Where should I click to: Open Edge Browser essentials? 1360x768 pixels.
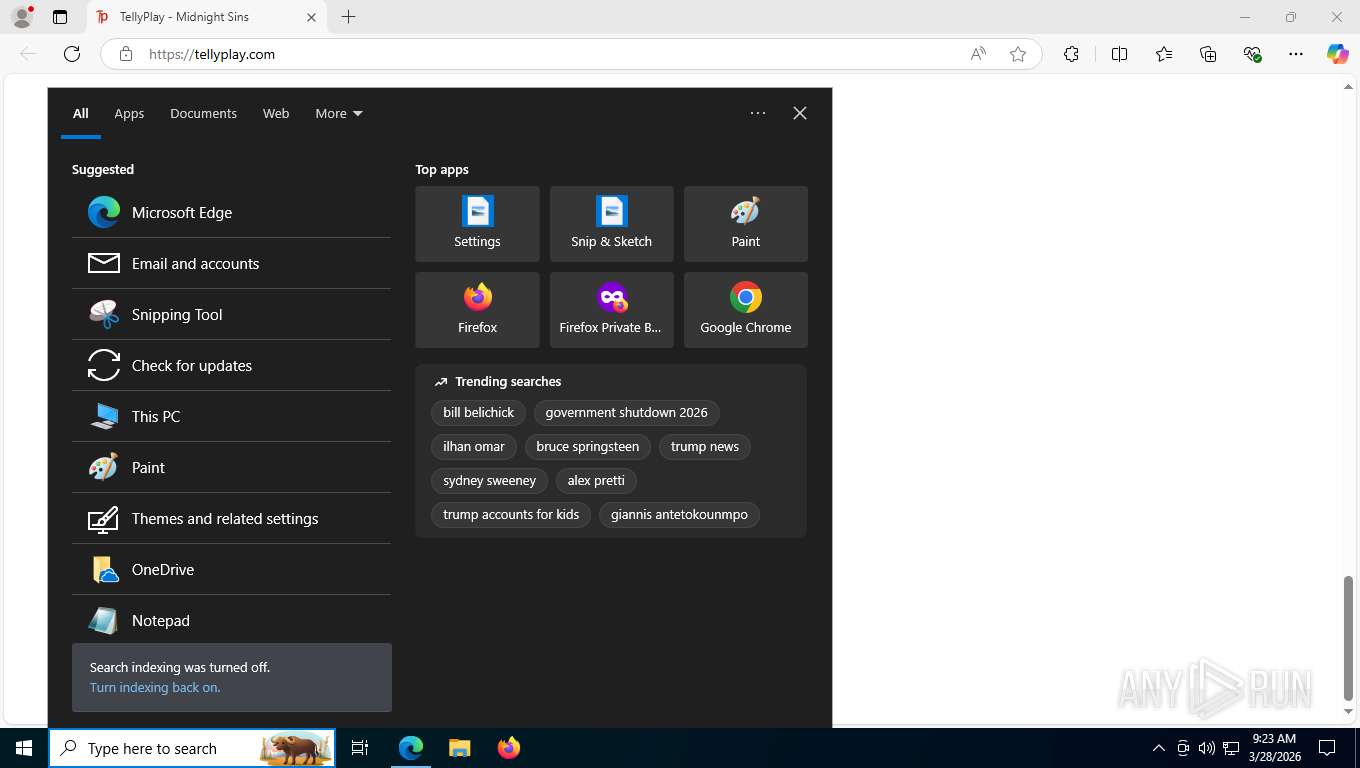click(x=1252, y=54)
